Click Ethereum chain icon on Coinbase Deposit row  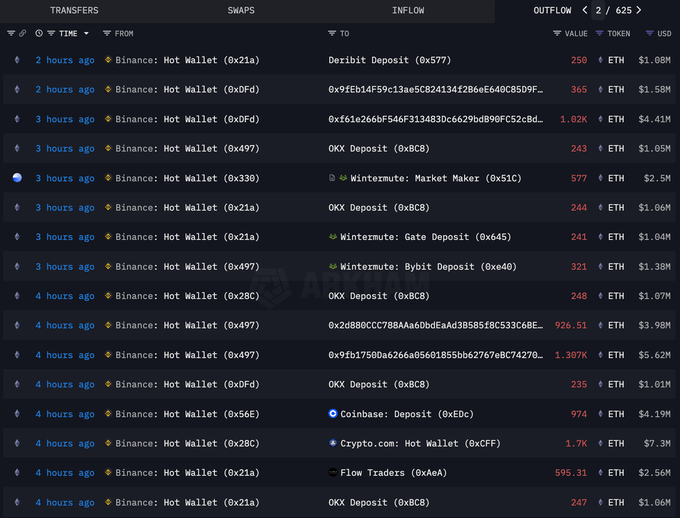pos(17,413)
